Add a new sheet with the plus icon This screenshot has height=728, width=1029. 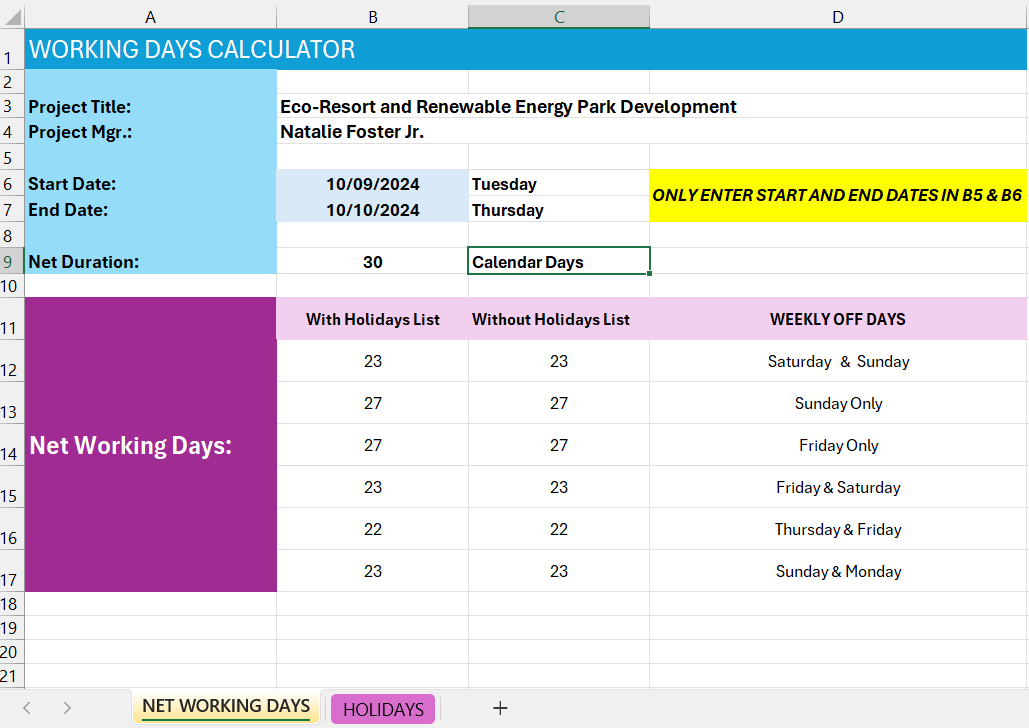click(500, 708)
